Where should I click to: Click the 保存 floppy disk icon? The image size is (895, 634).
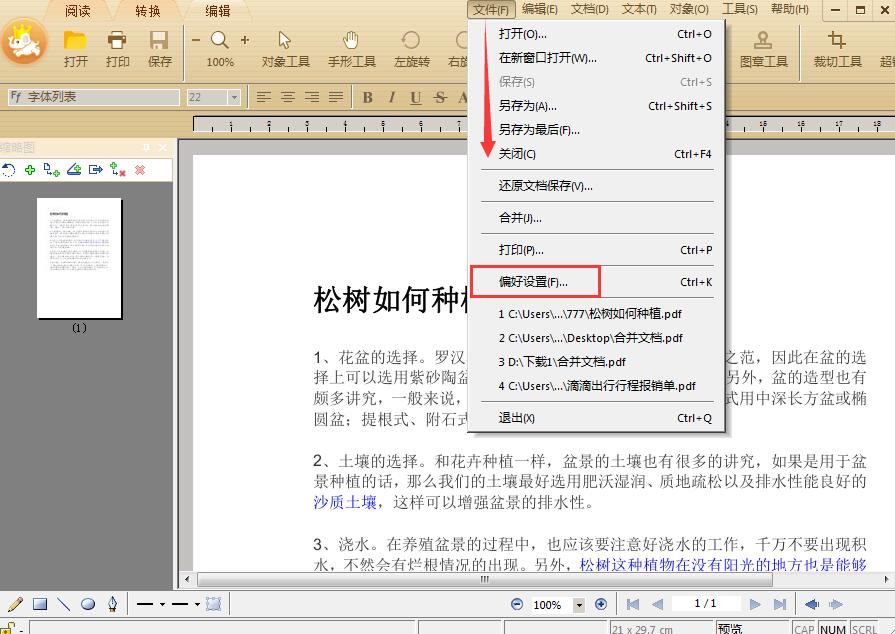click(159, 41)
